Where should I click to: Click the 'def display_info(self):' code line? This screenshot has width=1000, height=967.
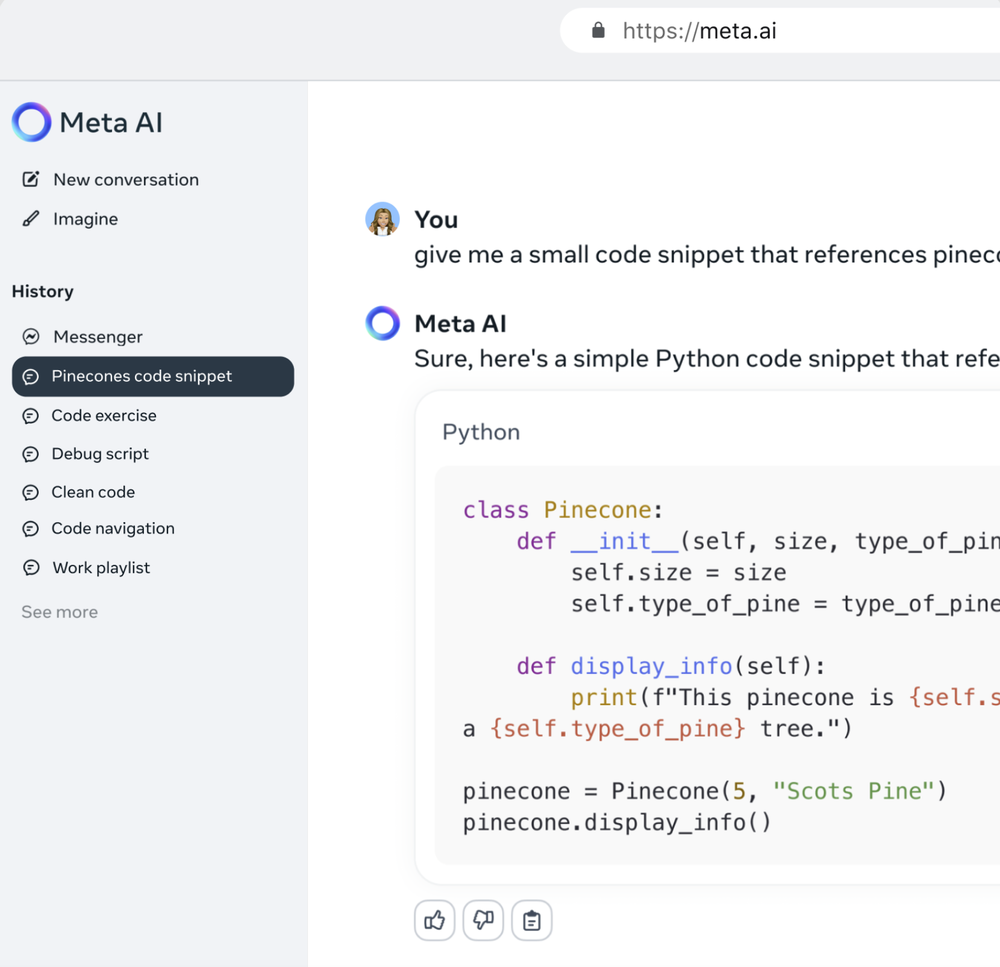pos(671,667)
